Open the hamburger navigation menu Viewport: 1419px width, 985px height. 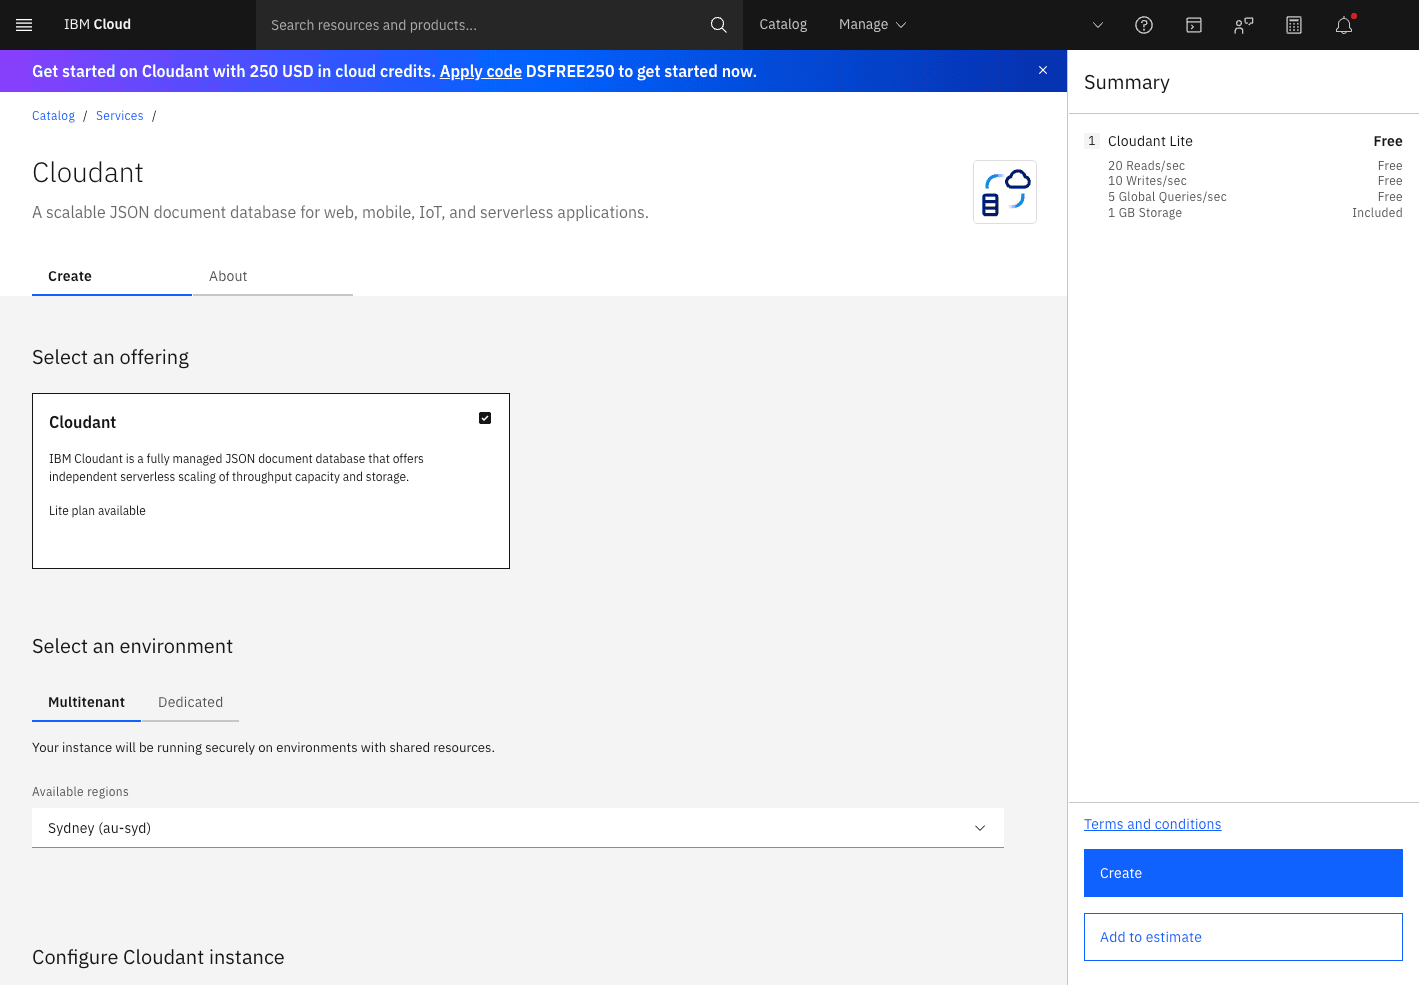pos(24,25)
